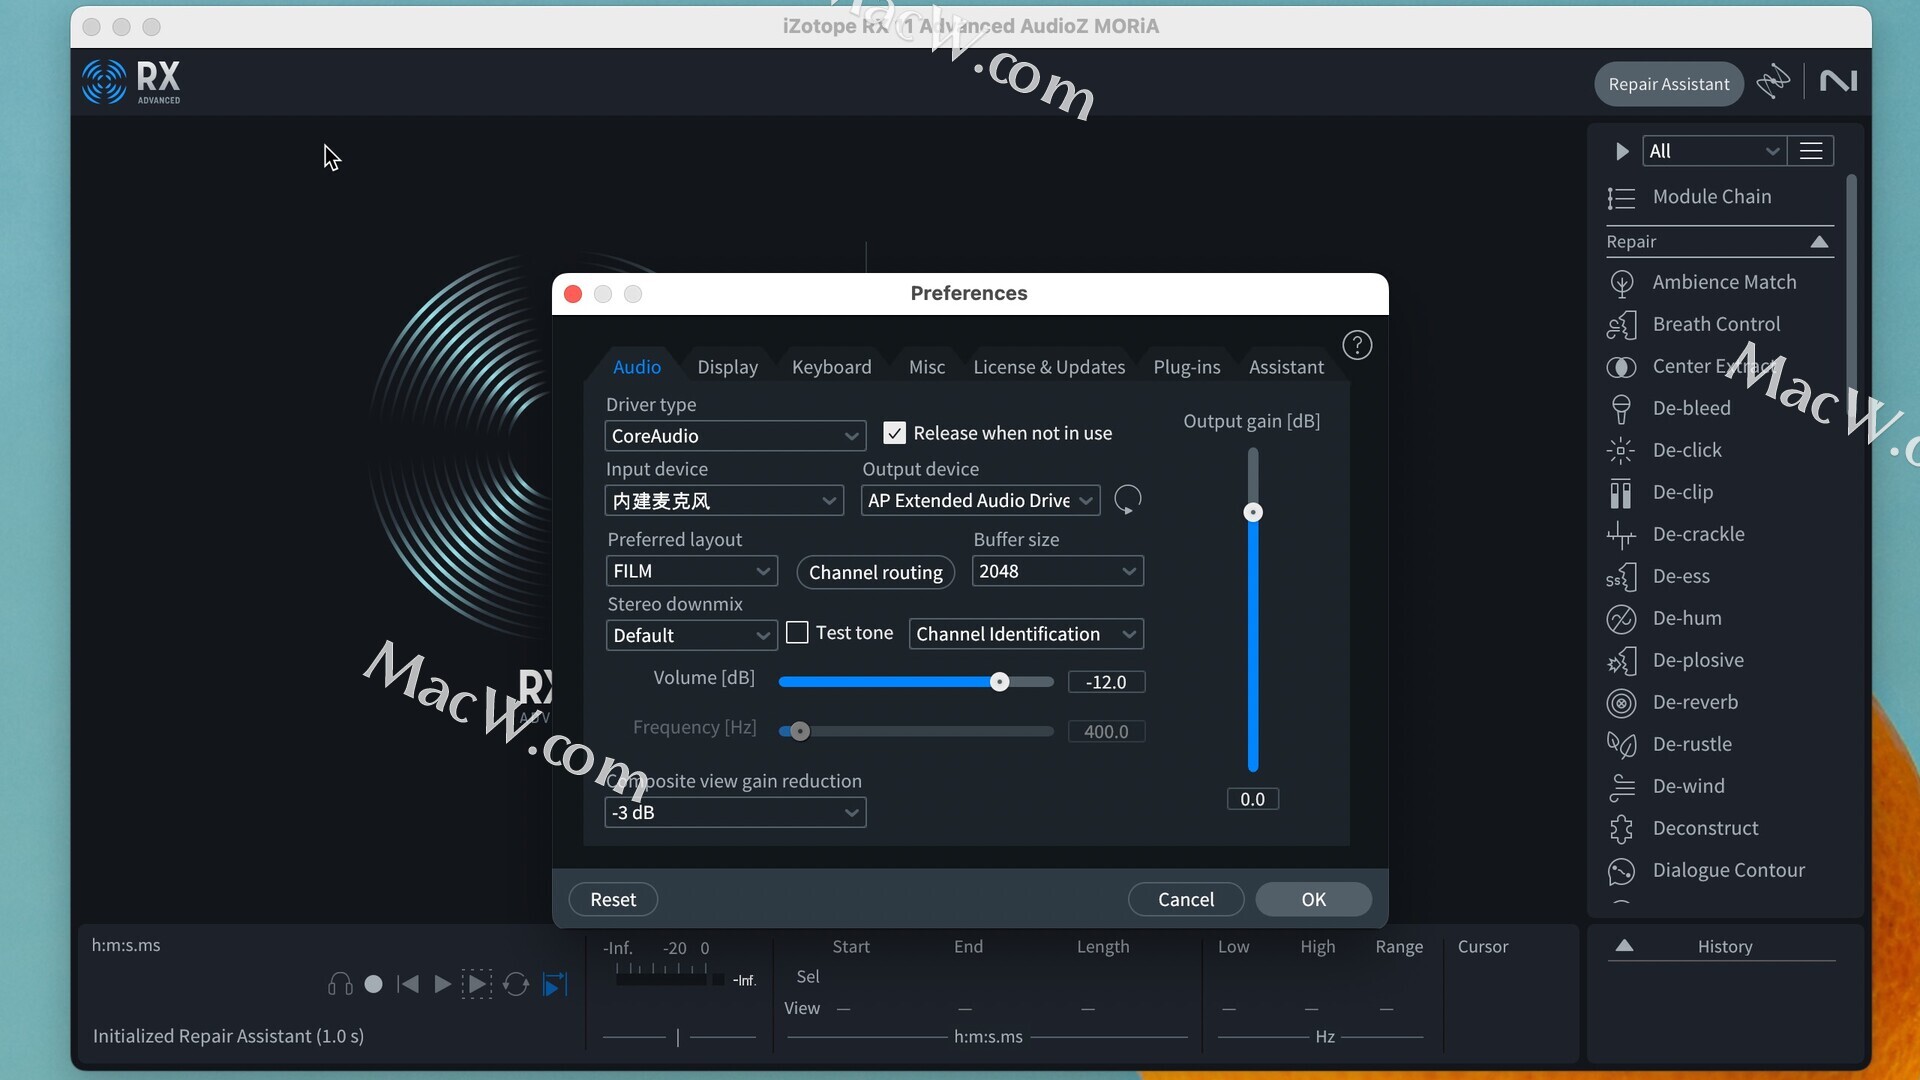Play audio with transport play button
1920x1080 pixels.
pos(442,984)
